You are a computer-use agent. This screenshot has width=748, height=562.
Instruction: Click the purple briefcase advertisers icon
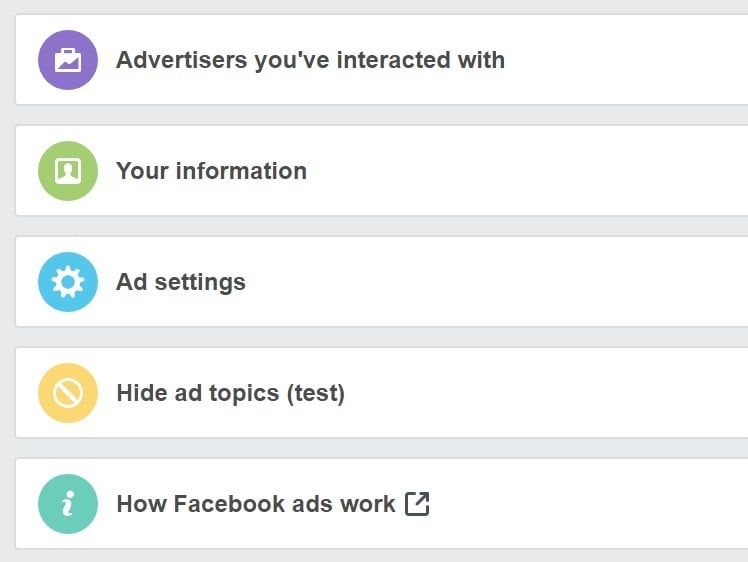point(68,60)
